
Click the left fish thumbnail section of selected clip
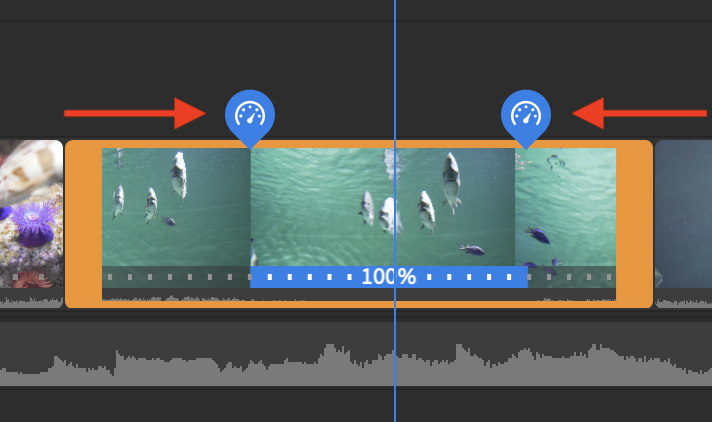click(x=176, y=207)
